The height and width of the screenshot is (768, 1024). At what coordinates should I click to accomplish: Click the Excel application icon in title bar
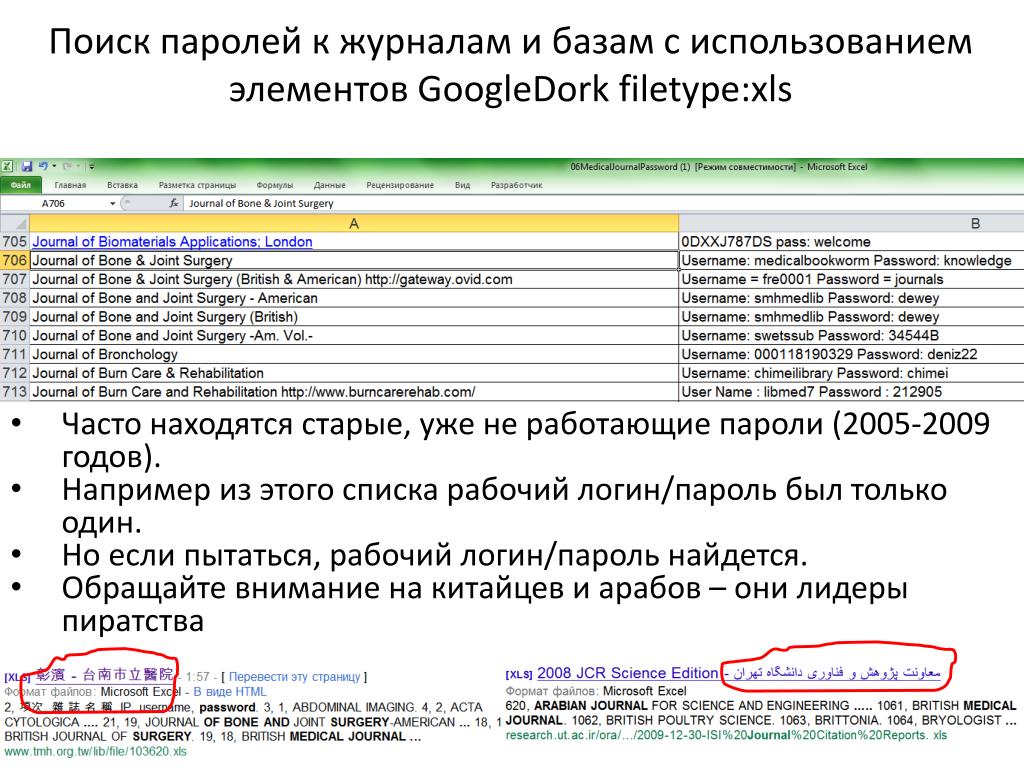click(x=7, y=167)
